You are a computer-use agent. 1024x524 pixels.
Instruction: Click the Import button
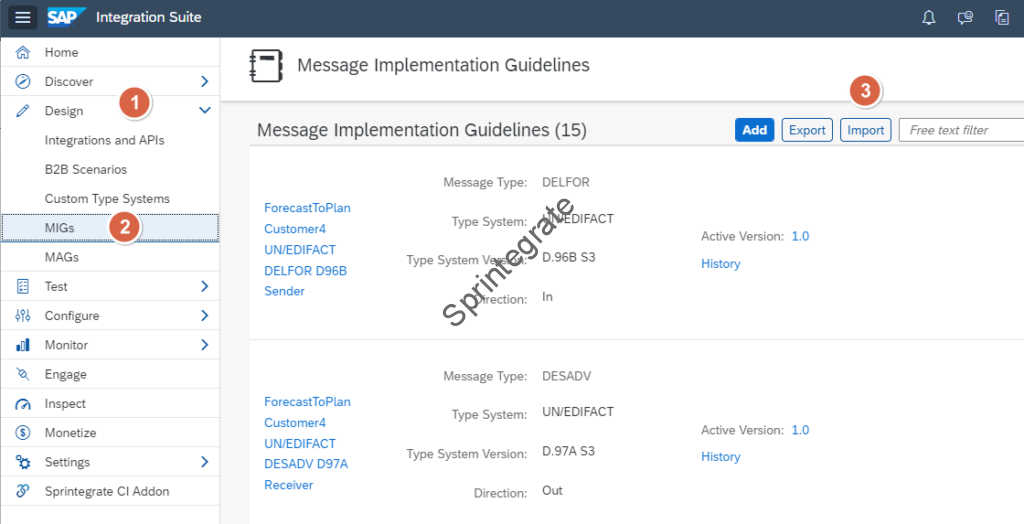(866, 130)
